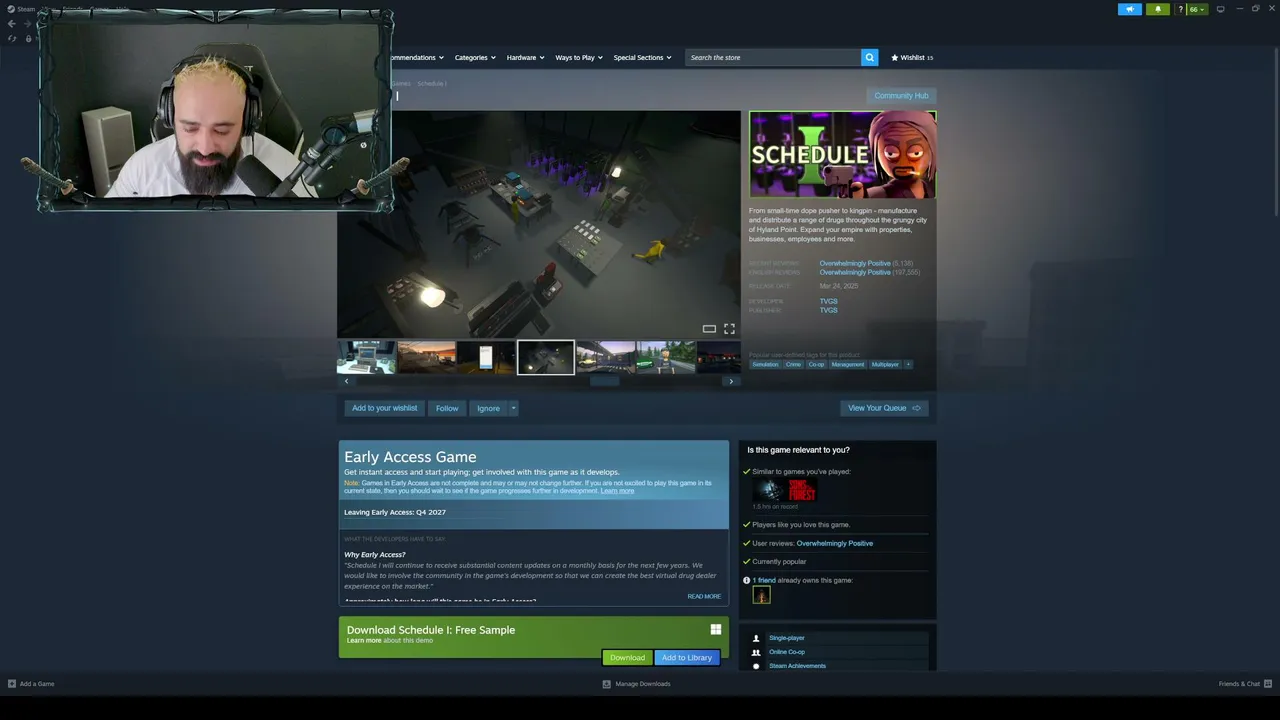Click View Your Queue

click(884, 408)
